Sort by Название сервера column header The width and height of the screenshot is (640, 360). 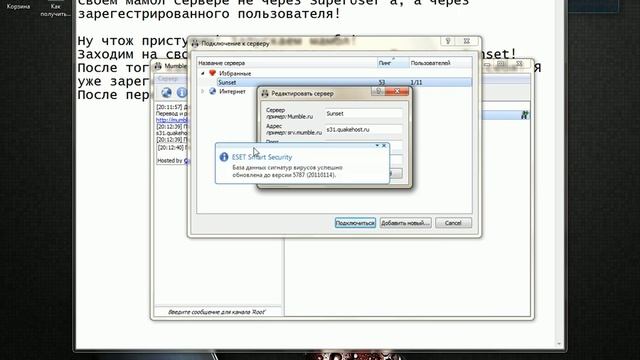pos(287,63)
